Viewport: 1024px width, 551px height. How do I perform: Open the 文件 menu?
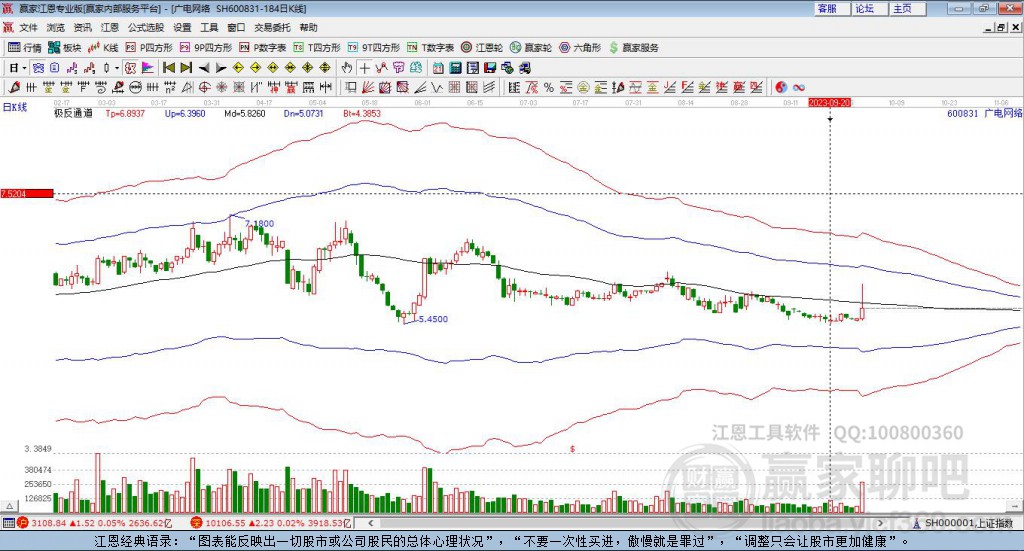[29, 27]
